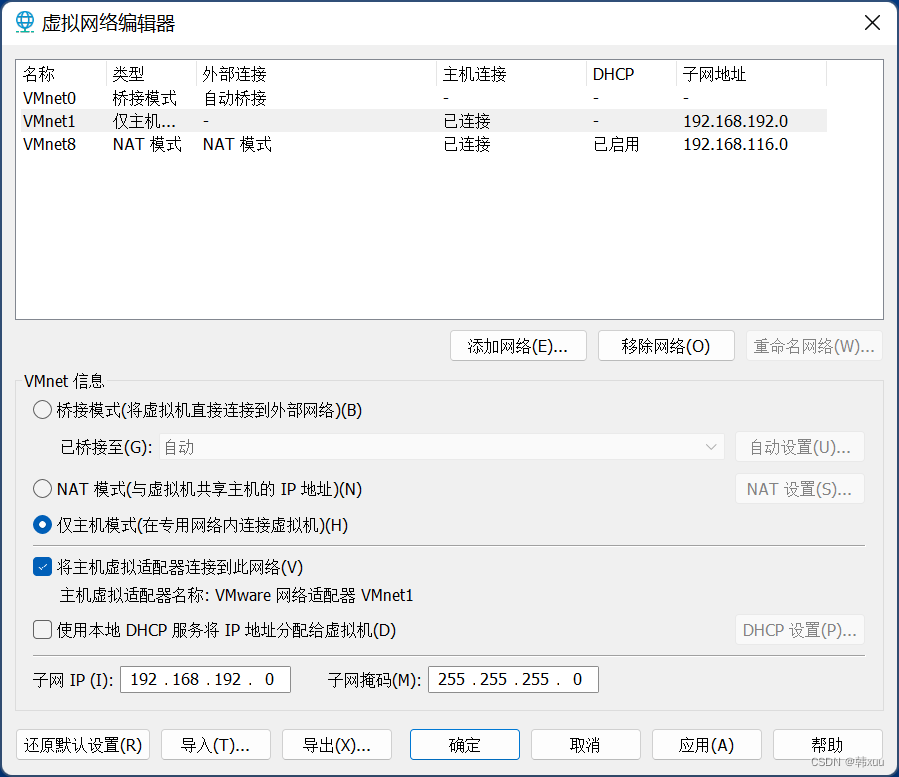Select the VMnet0 row
Screen dimensions: 899x777
424,98
